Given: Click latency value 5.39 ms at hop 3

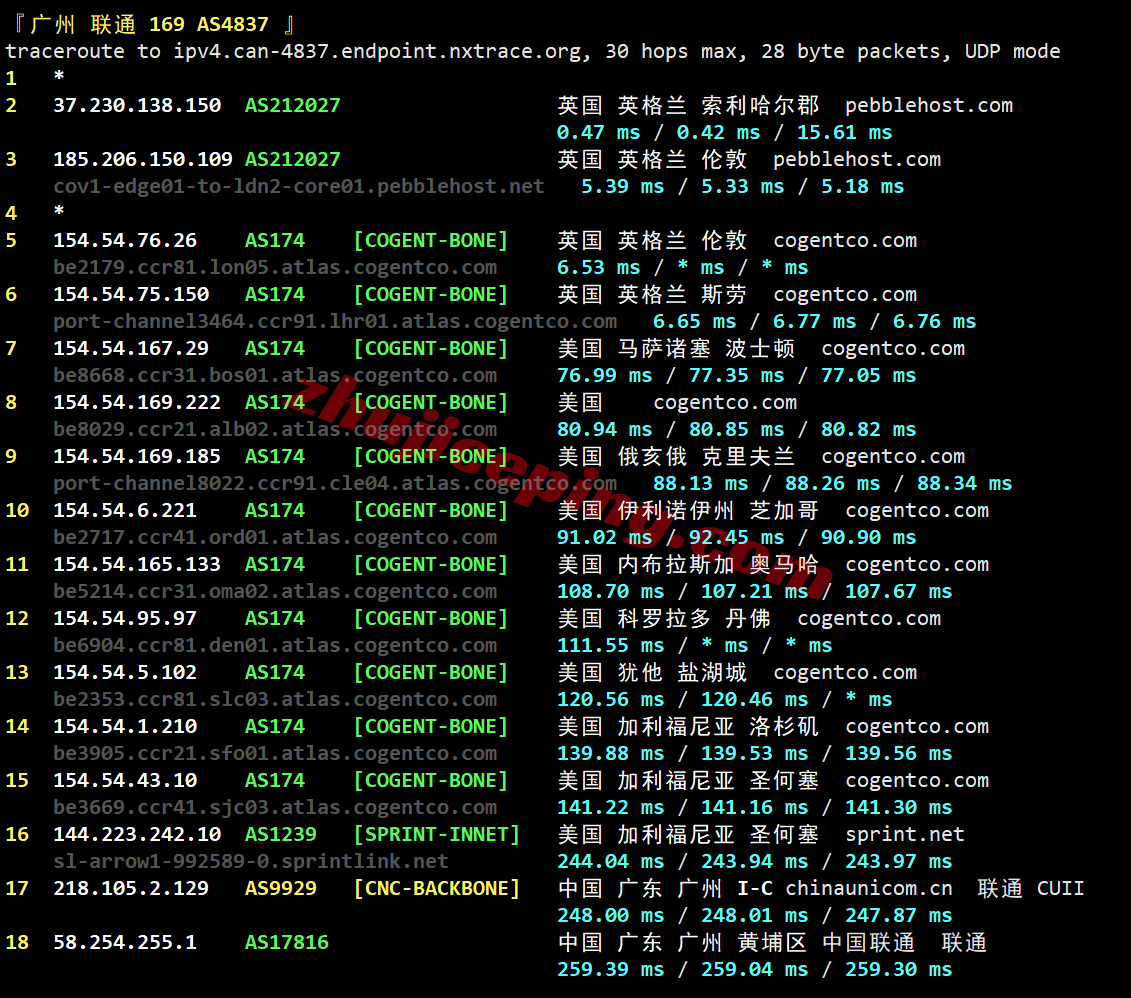Looking at the screenshot, I should [622, 187].
